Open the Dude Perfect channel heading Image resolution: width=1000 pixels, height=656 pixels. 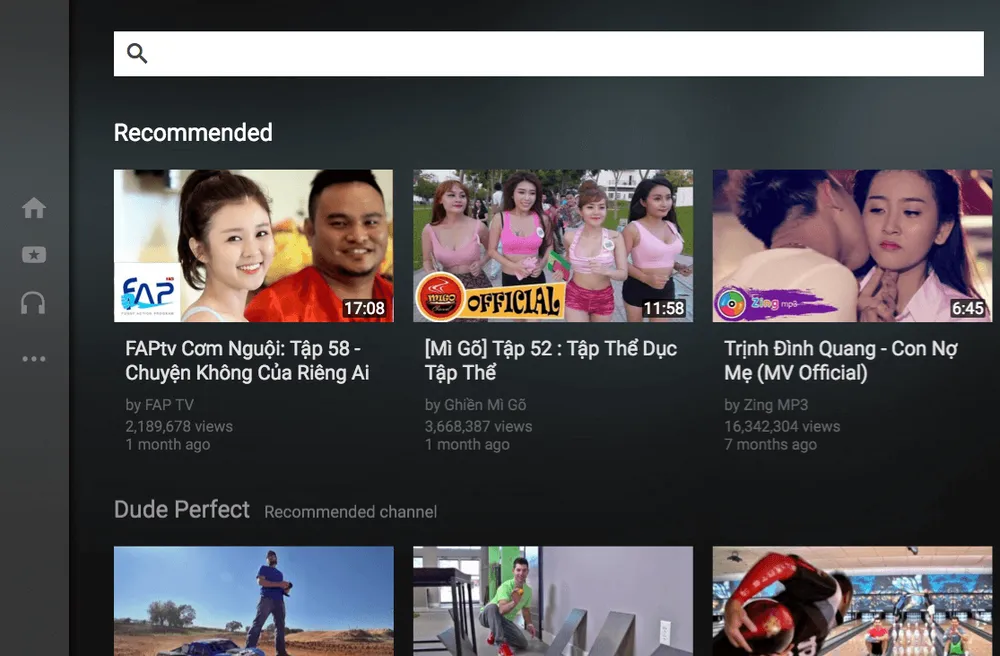(x=182, y=509)
